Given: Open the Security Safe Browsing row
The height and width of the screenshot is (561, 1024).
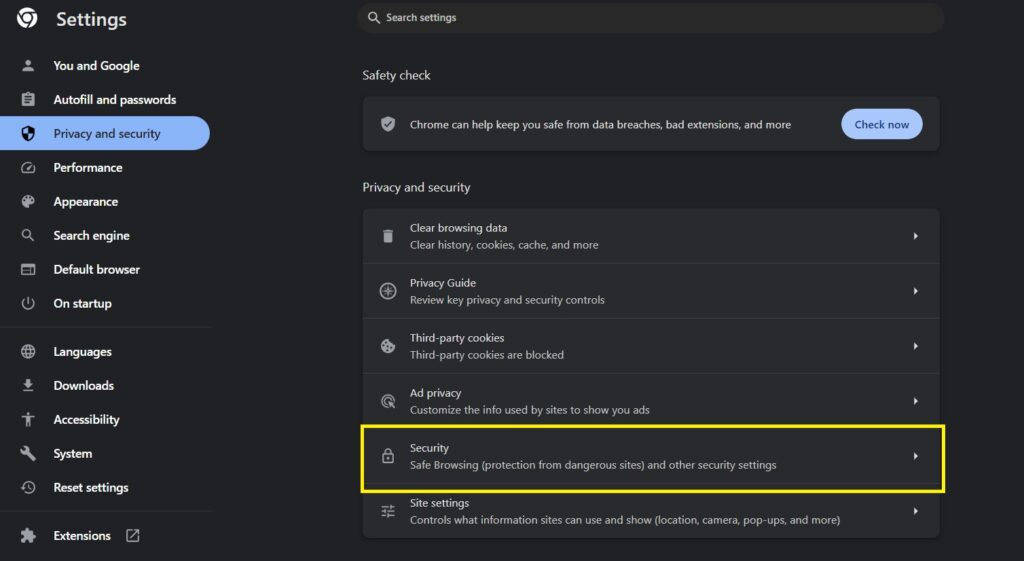Looking at the screenshot, I should pyautogui.click(x=650, y=456).
